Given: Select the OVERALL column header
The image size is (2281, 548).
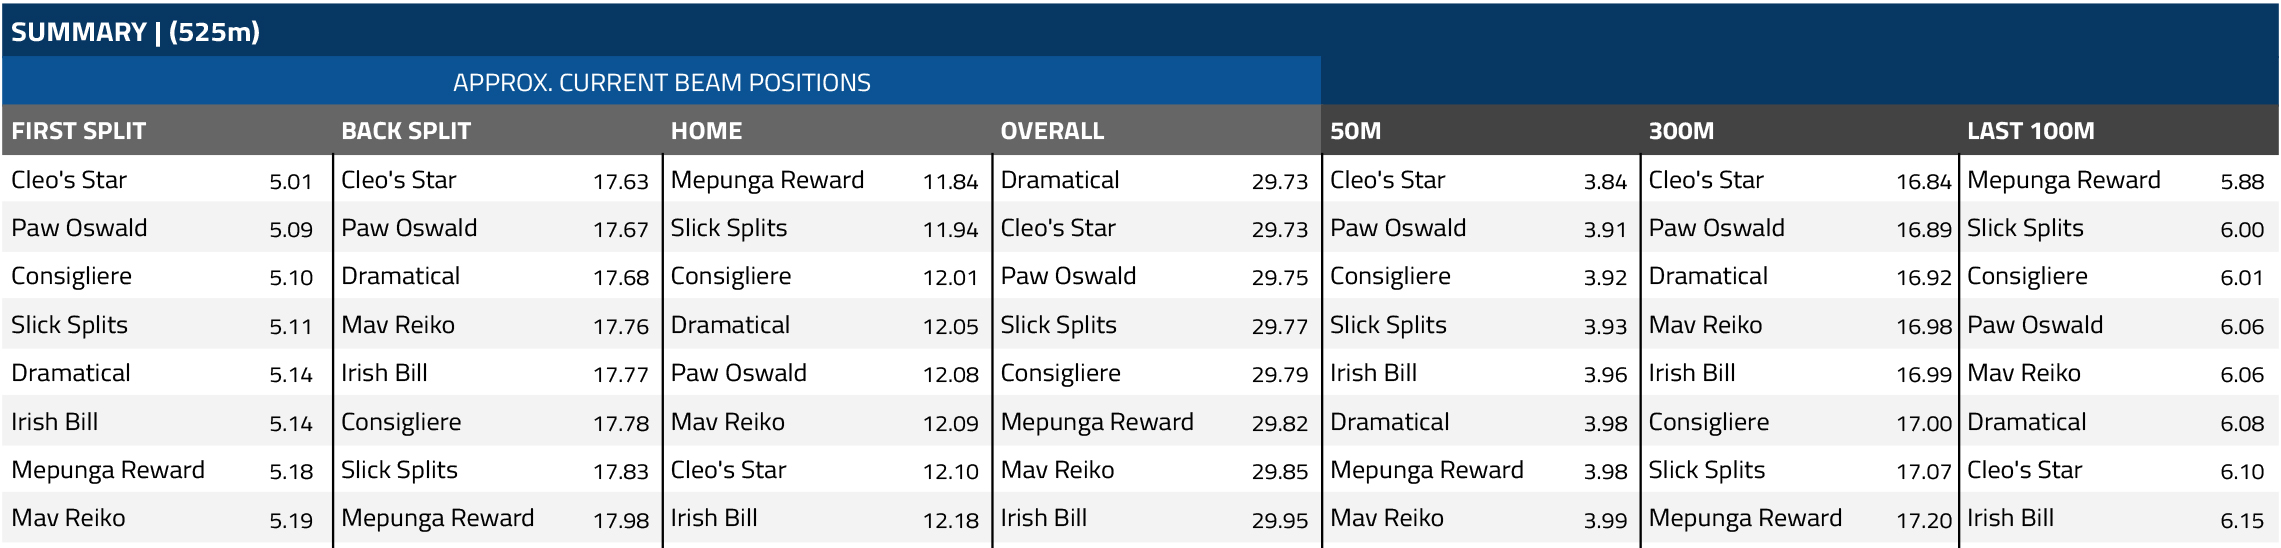Looking at the screenshot, I should click(x=1052, y=131).
